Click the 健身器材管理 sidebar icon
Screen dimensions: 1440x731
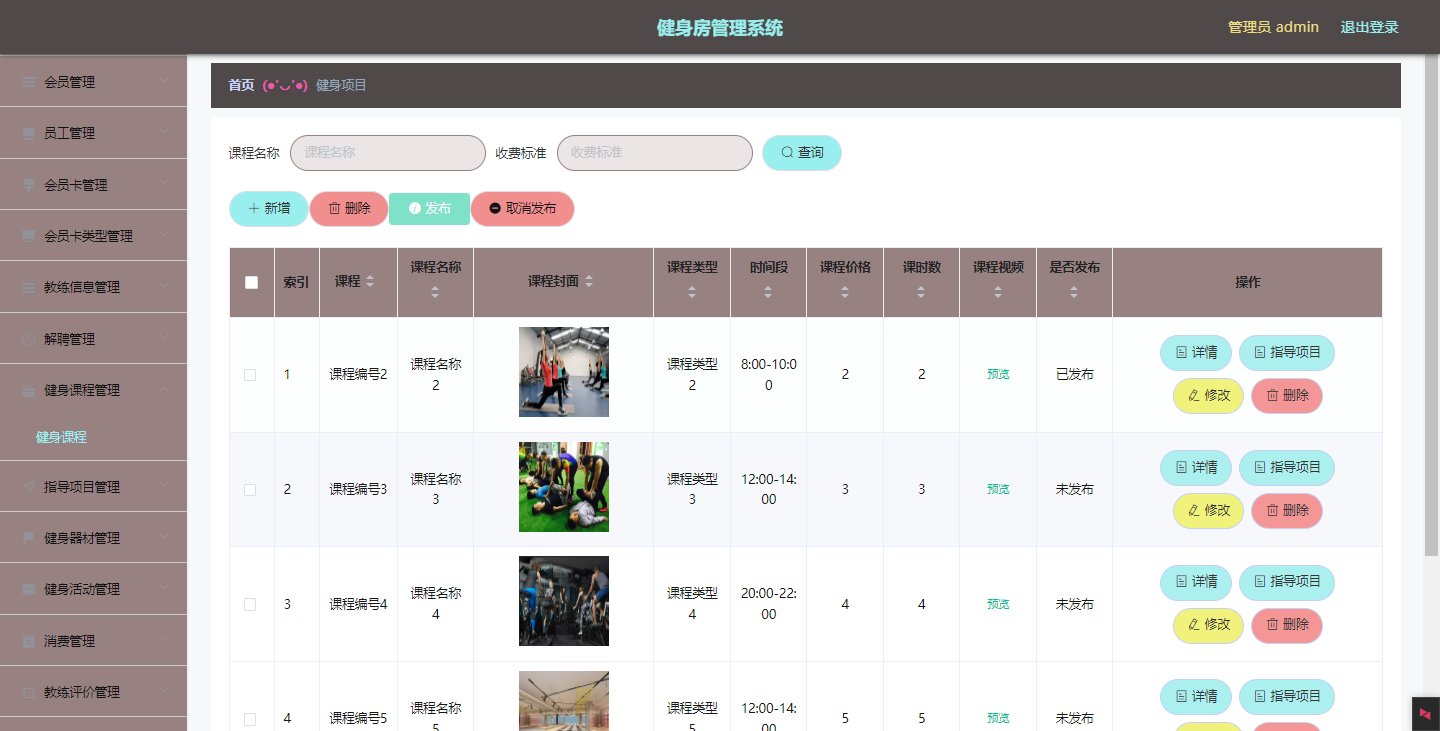coord(28,538)
